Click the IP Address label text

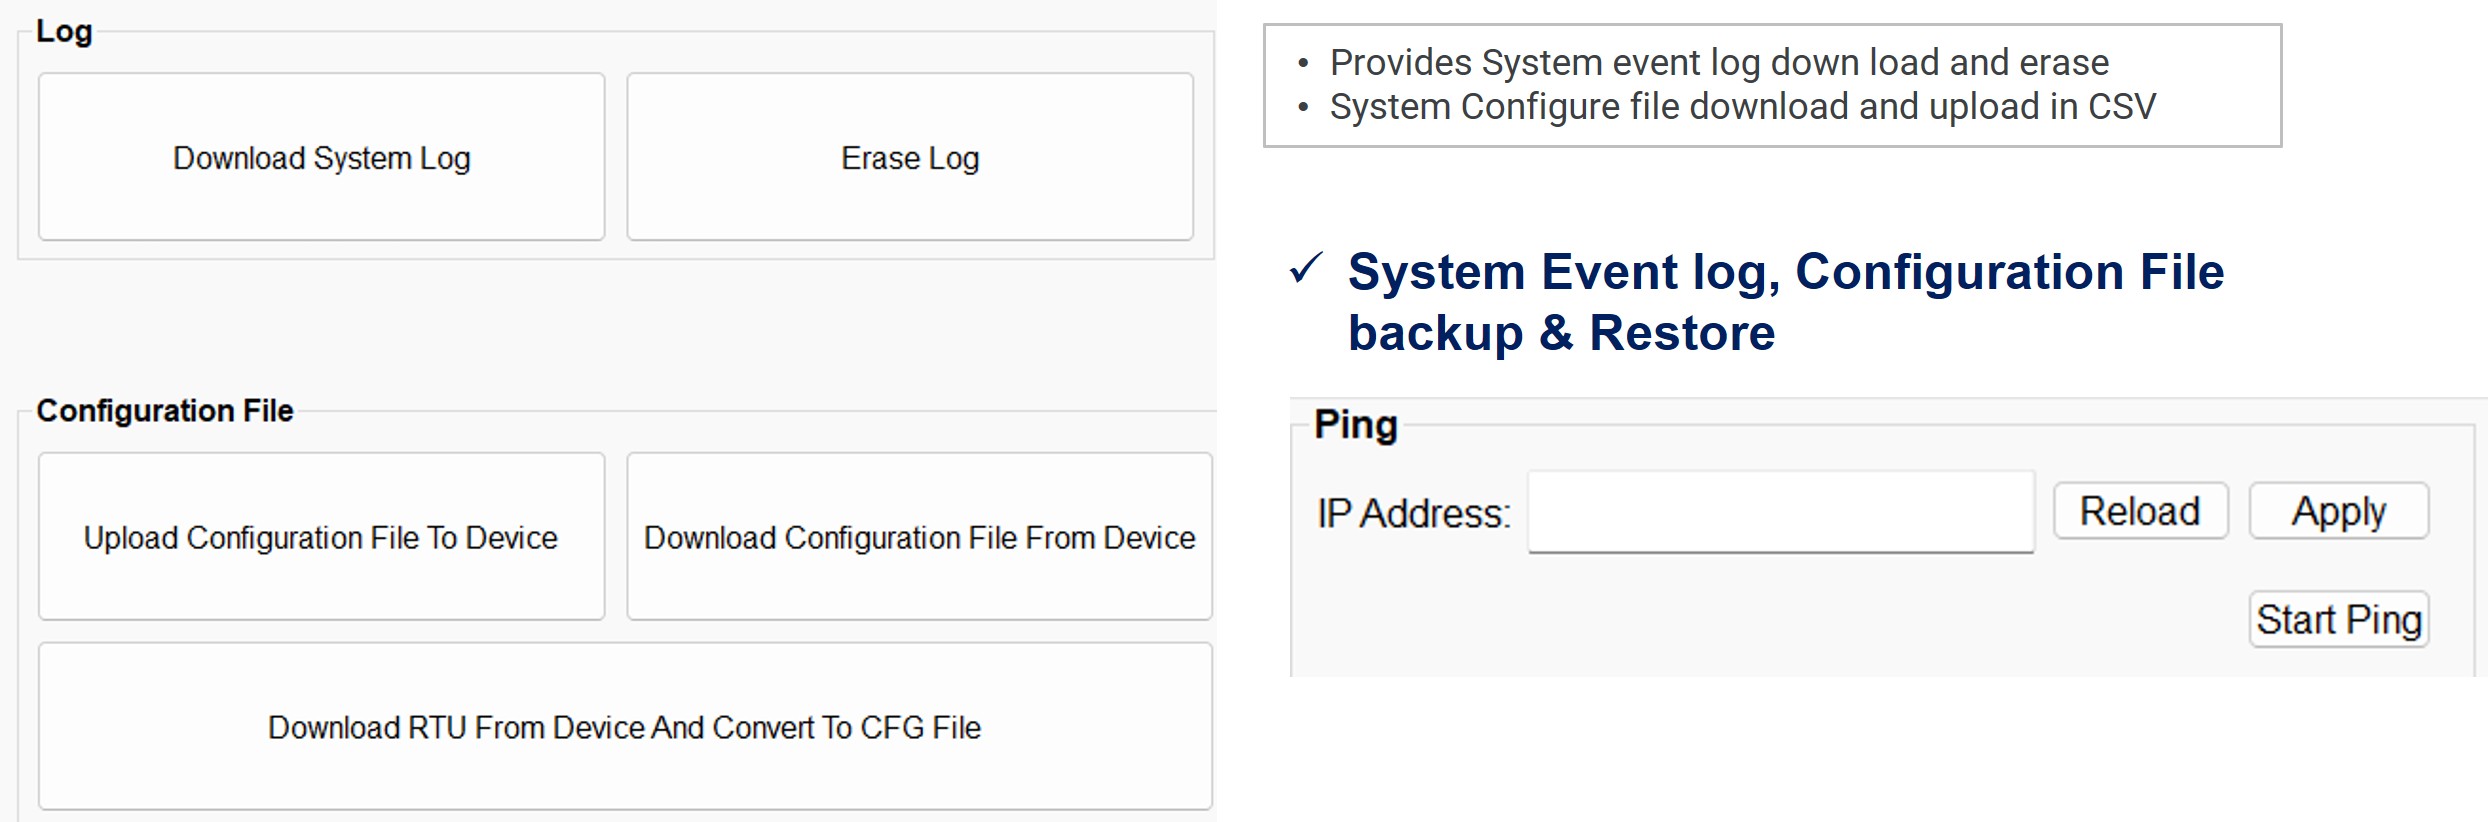1414,513
